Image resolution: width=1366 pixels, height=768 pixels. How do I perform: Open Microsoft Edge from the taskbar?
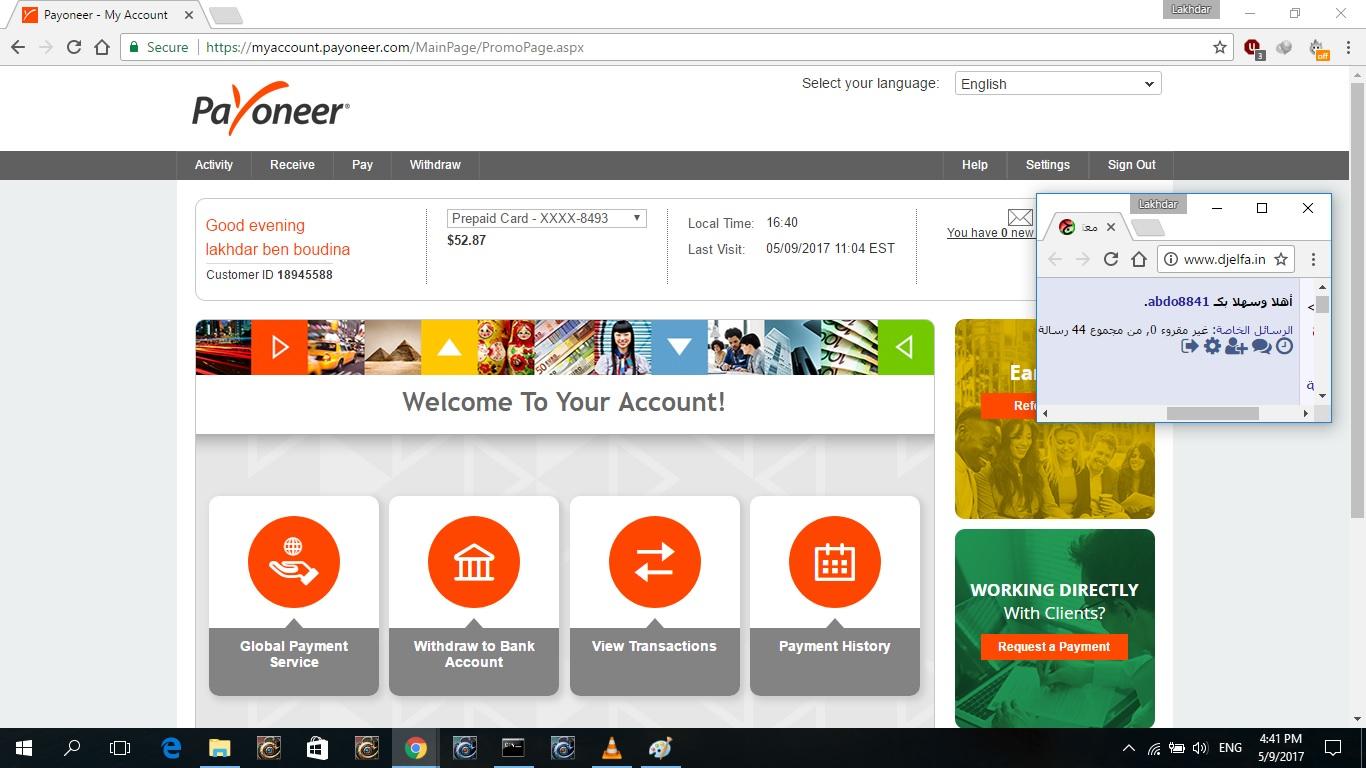coord(171,748)
